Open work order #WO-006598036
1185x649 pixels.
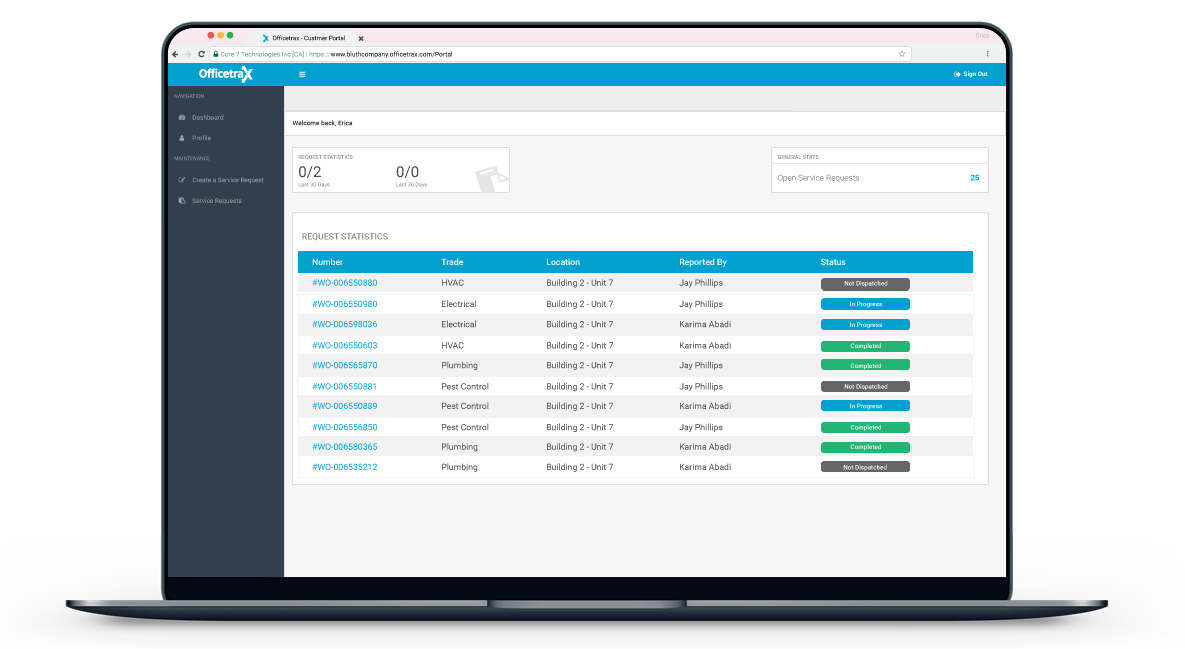[344, 324]
